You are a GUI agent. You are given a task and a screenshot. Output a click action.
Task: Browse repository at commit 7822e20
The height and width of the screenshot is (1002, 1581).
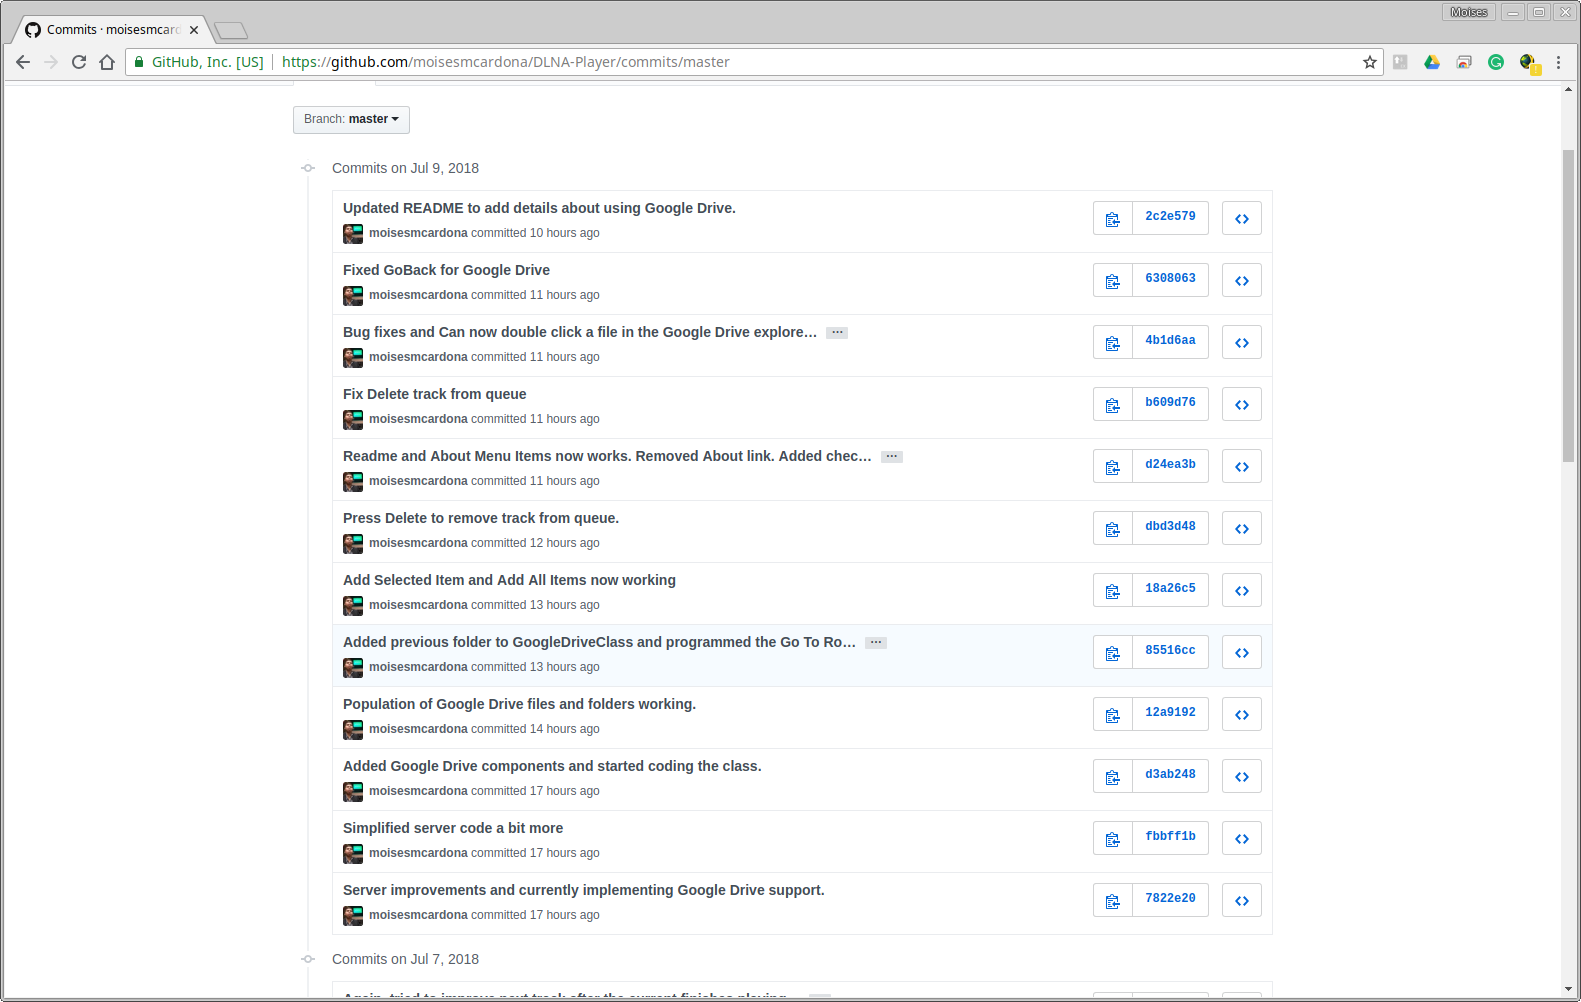pyautogui.click(x=1242, y=900)
